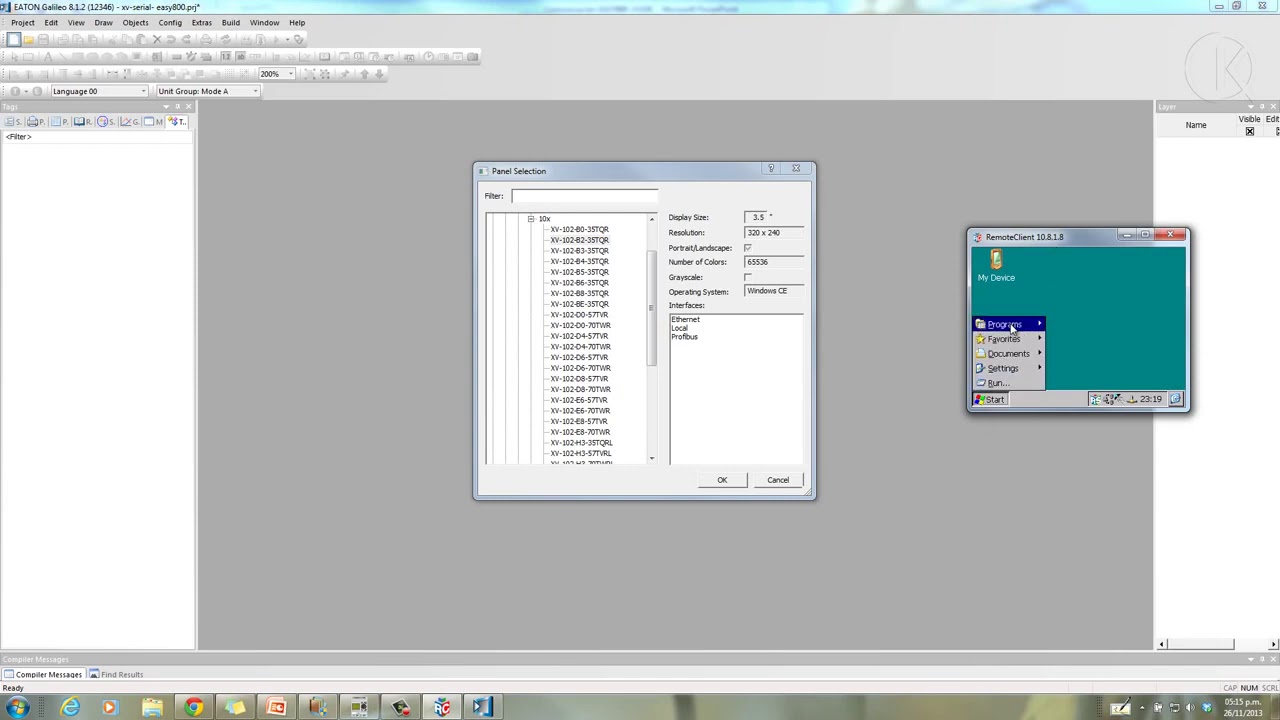Click Cancel in Panel Selection dialog

tap(778, 480)
